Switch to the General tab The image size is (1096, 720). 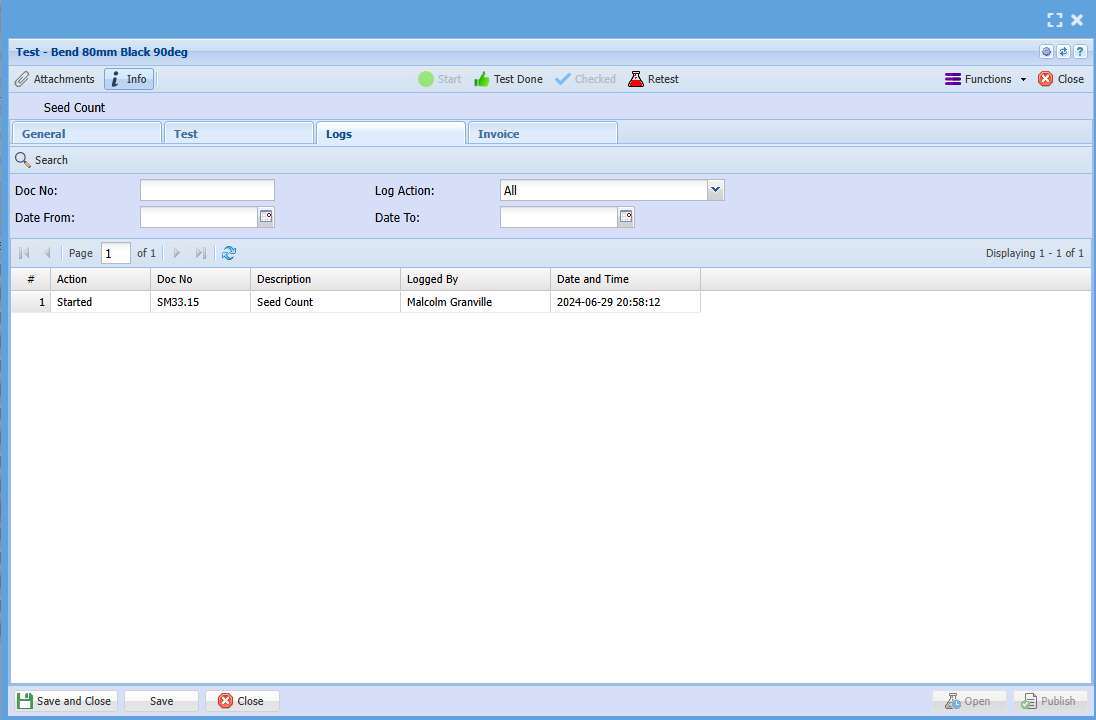[86, 134]
